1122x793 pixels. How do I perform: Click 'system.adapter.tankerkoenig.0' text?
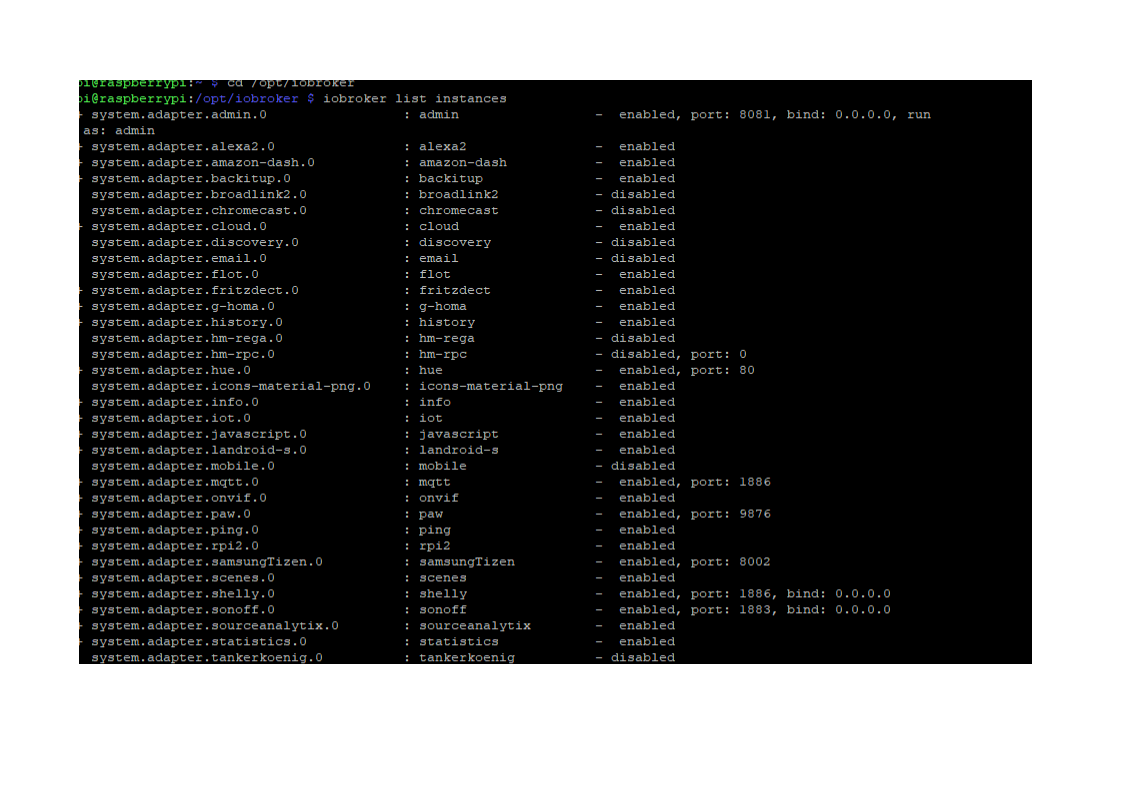click(207, 658)
